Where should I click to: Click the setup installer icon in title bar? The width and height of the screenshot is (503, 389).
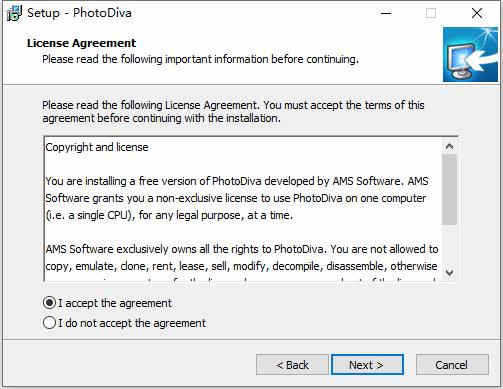[x=15, y=13]
